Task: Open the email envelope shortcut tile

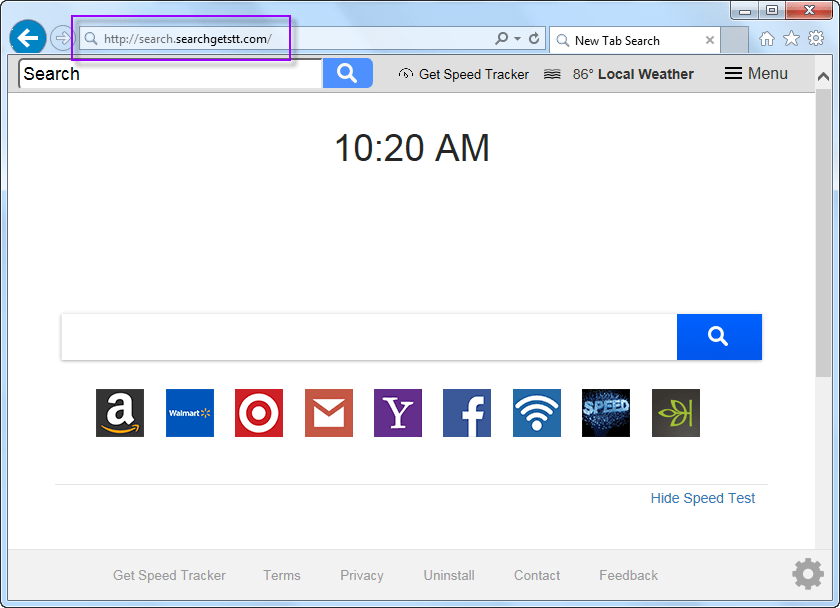Action: [329, 413]
